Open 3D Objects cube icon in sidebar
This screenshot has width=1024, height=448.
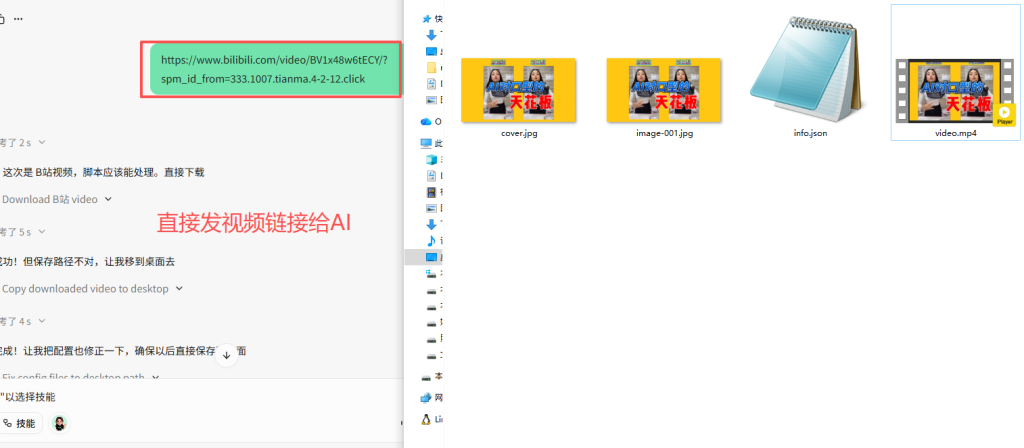[x=431, y=159]
